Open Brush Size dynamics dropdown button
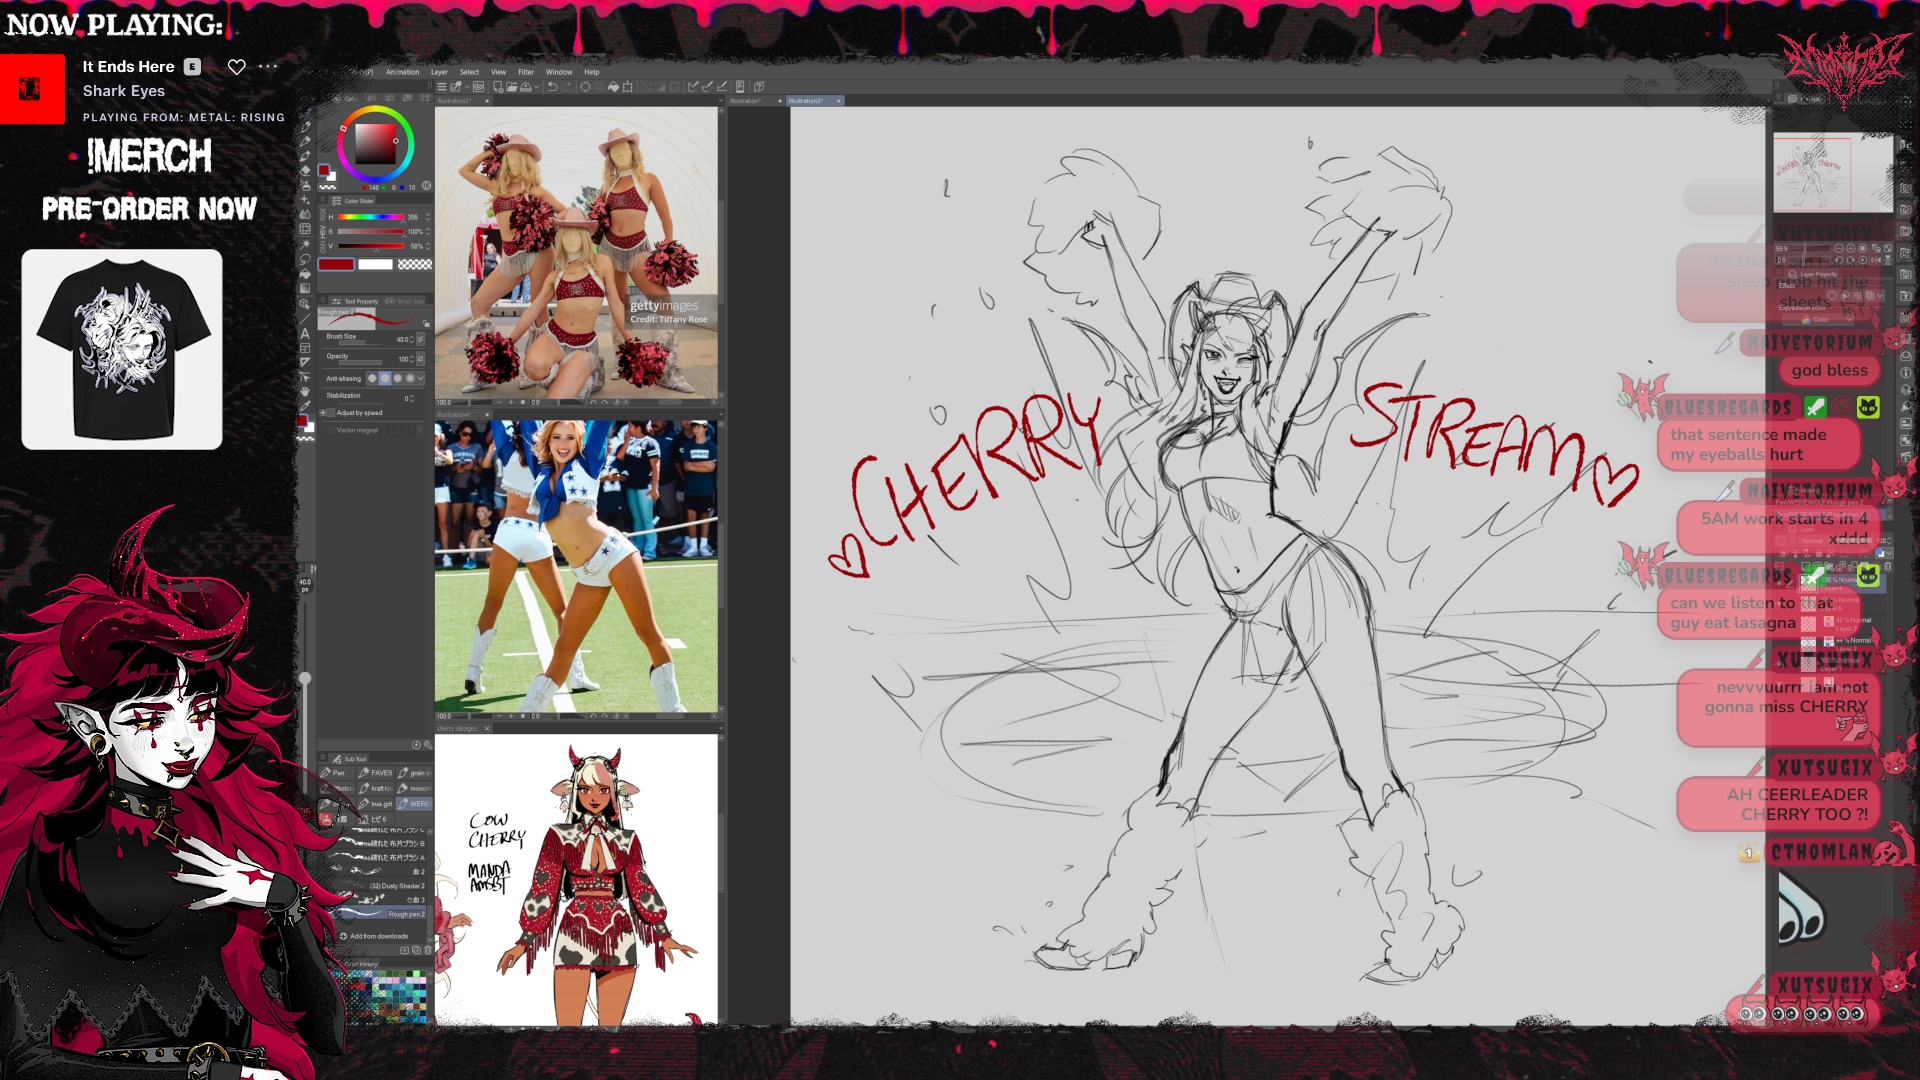The height and width of the screenshot is (1080, 1920). [x=420, y=340]
